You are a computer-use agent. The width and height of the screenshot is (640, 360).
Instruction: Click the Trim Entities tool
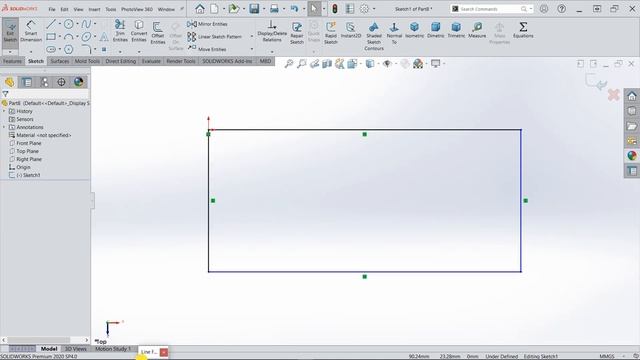120,31
